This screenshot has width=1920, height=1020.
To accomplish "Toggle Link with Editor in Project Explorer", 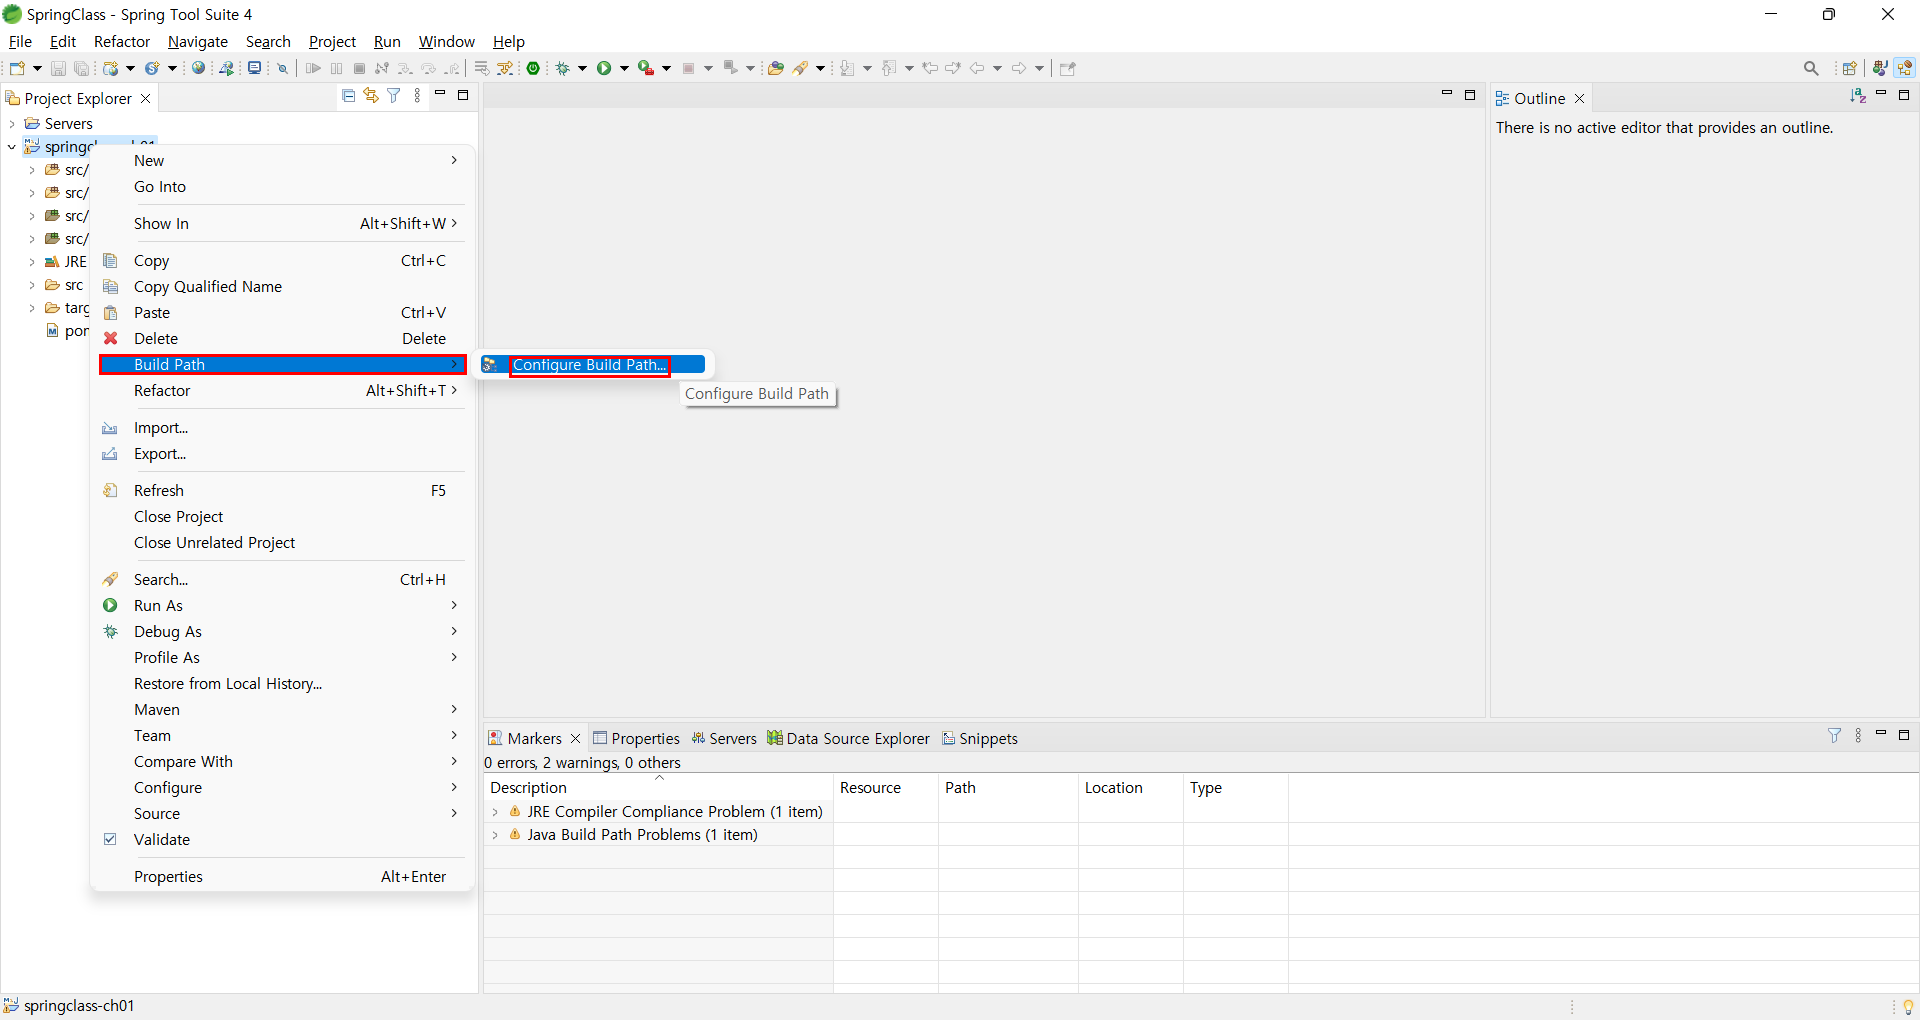I will click(x=371, y=95).
